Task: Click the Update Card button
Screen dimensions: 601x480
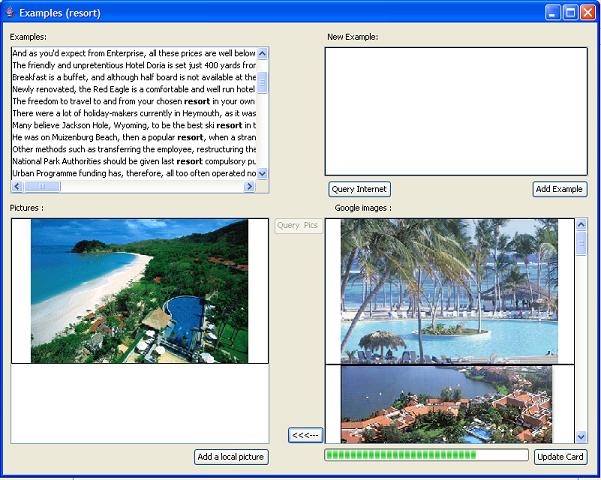Action: pos(560,457)
